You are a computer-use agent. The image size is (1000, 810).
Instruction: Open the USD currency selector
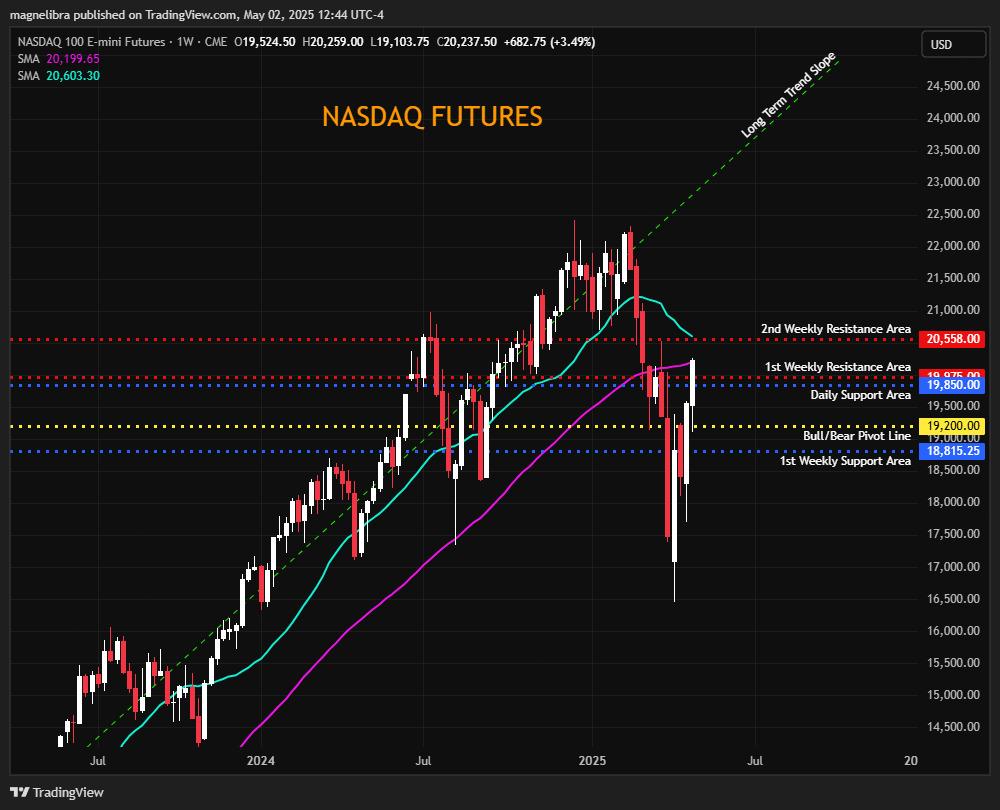point(953,45)
